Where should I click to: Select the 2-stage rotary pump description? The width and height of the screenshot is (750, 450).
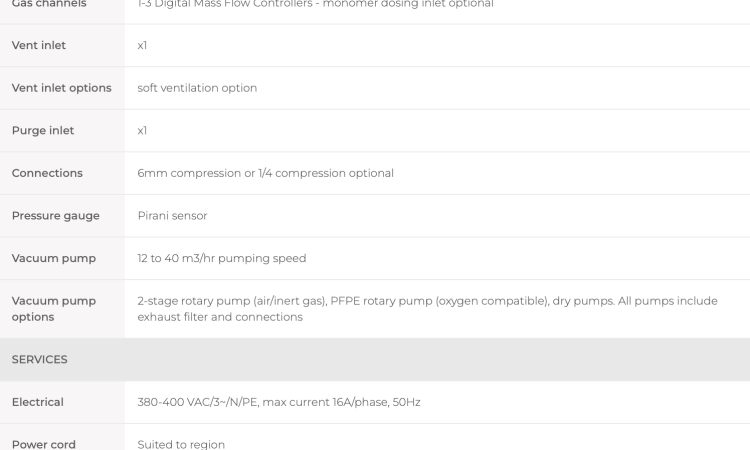click(x=427, y=309)
